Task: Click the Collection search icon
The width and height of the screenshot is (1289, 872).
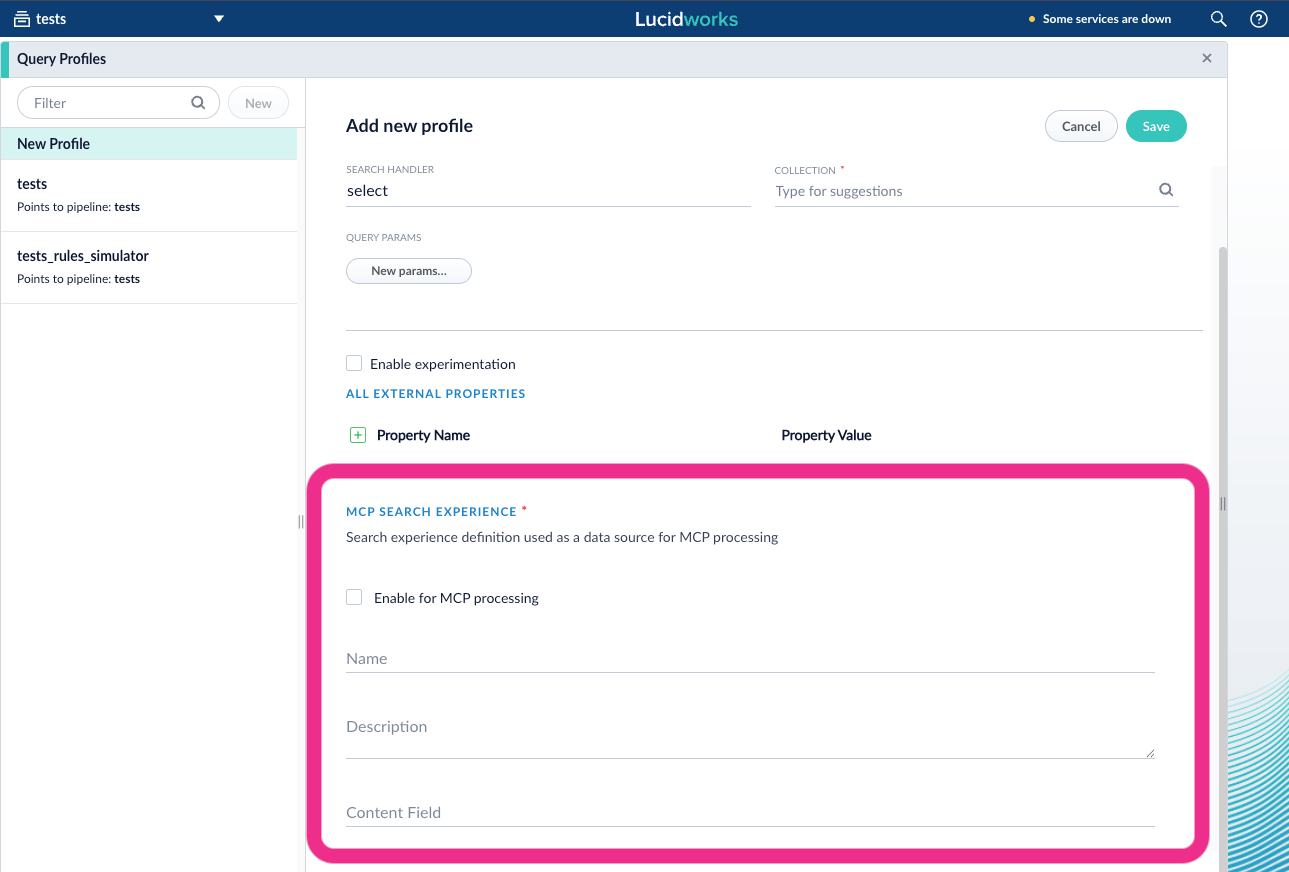Action: click(x=1166, y=190)
